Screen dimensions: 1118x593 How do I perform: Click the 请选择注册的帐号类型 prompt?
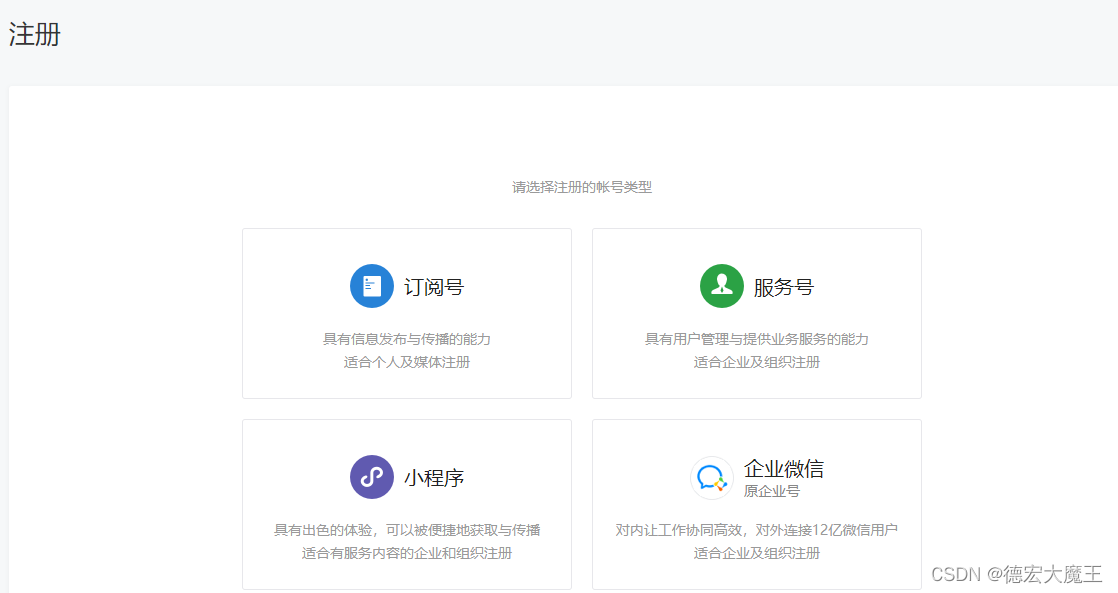[582, 187]
